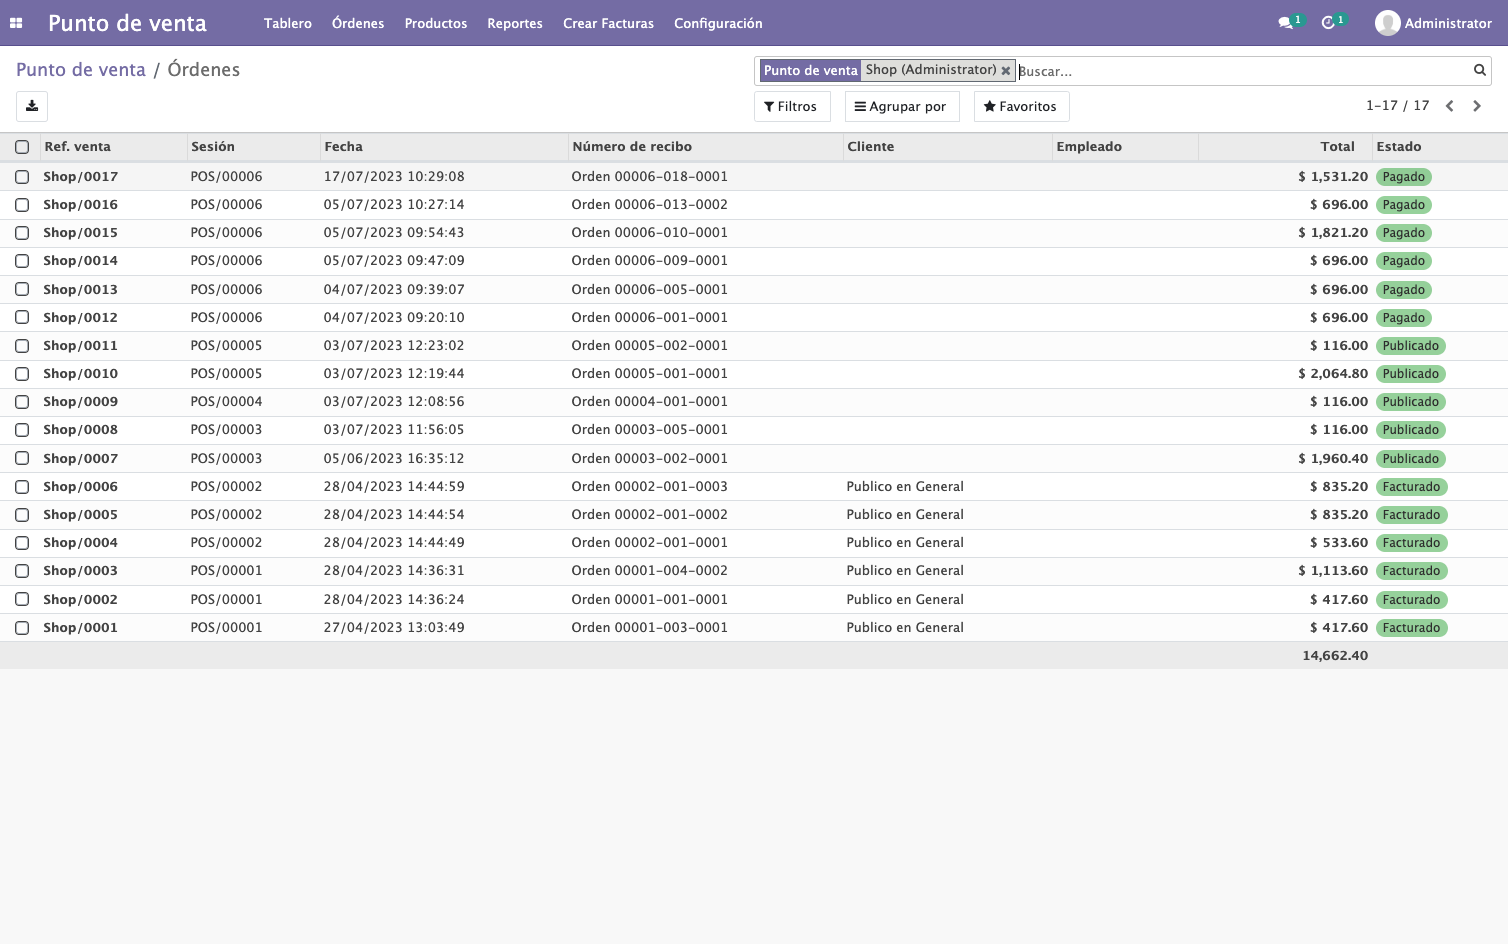
Task: Remove the Shop (Administrator) filter facet
Action: click(x=1006, y=71)
